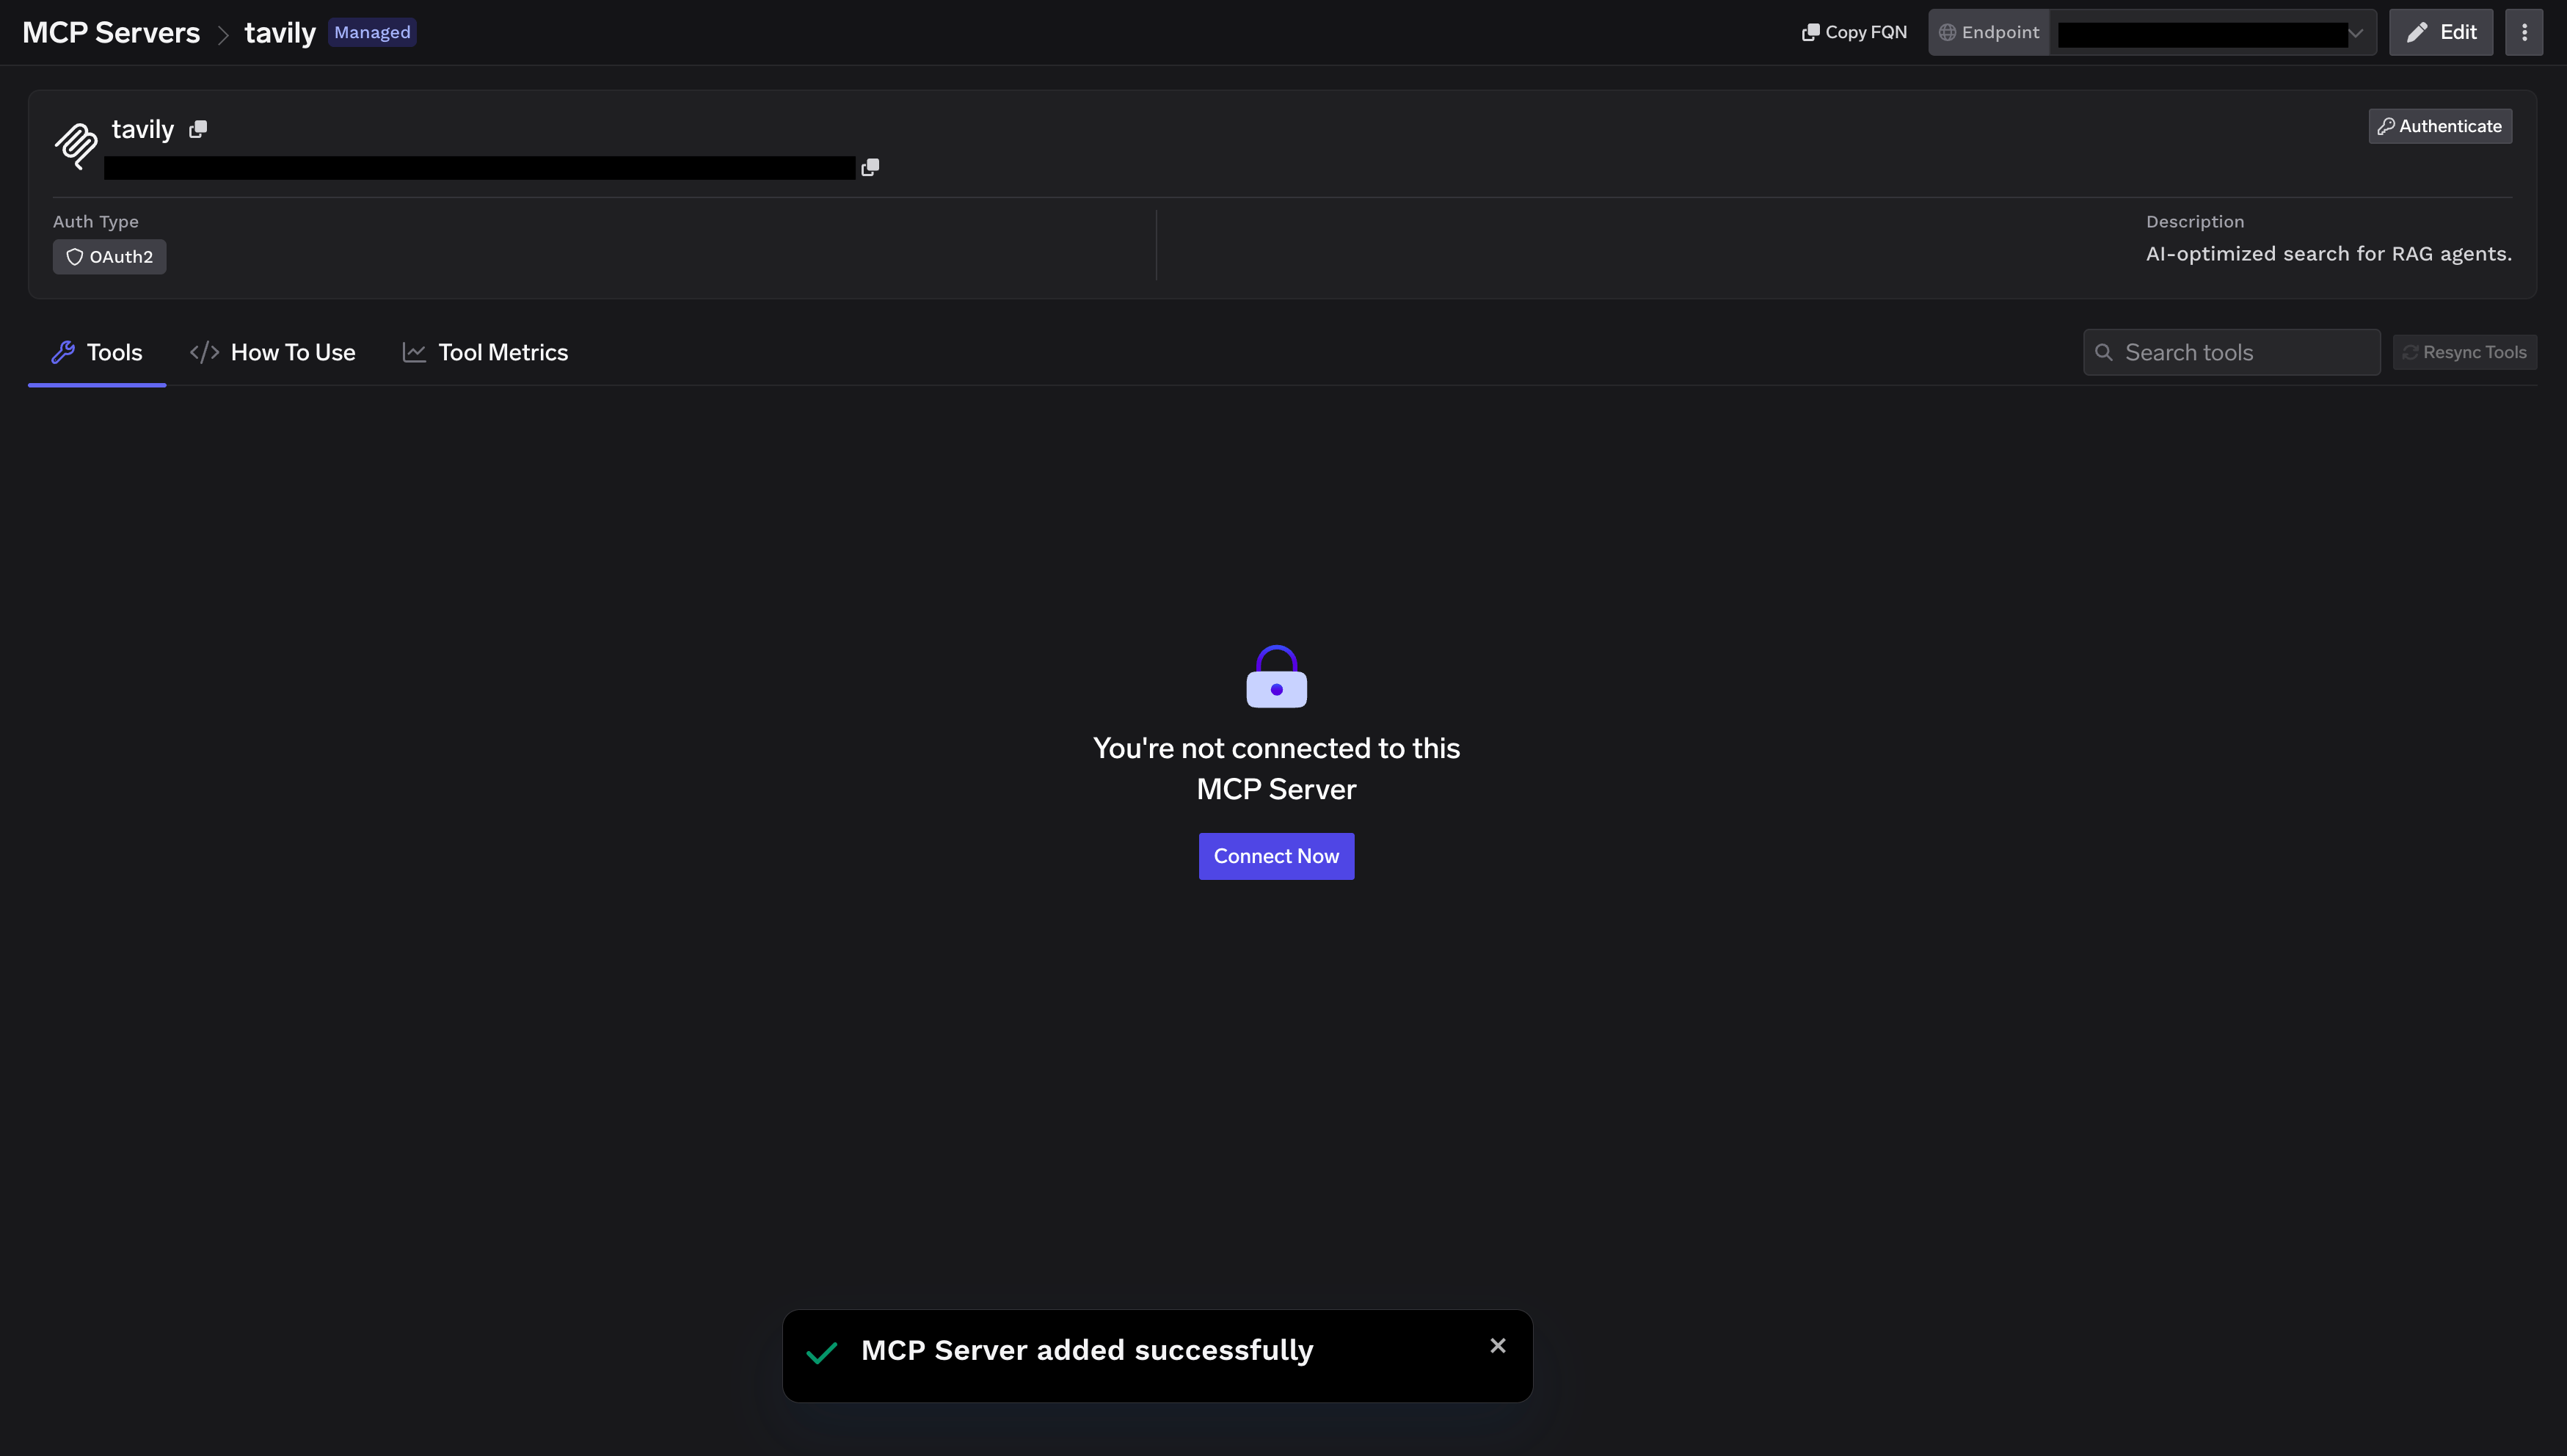Copy the tavily server name icon
2567x1456 pixels.
pos(198,129)
